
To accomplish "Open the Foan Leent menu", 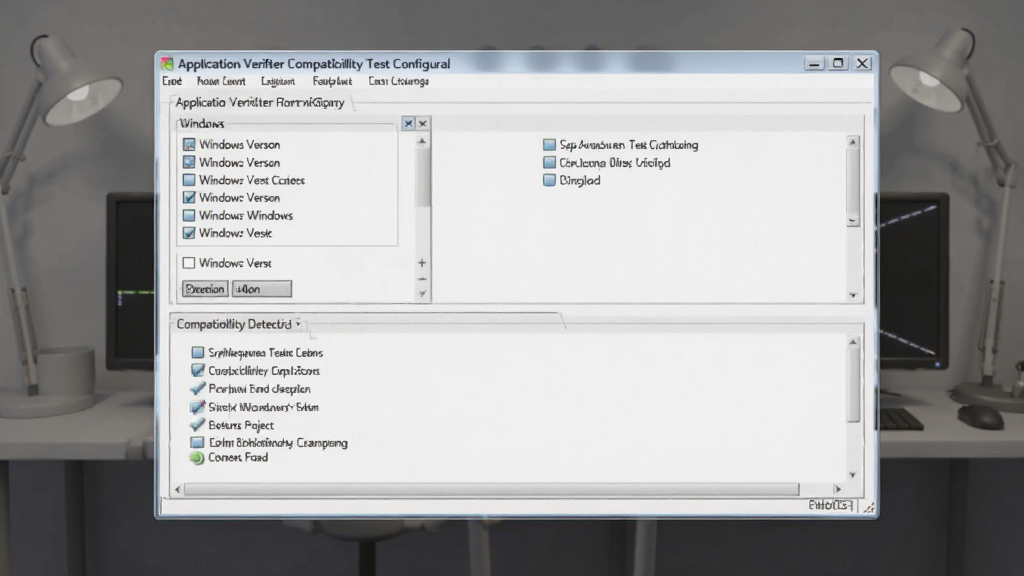I will [x=221, y=81].
